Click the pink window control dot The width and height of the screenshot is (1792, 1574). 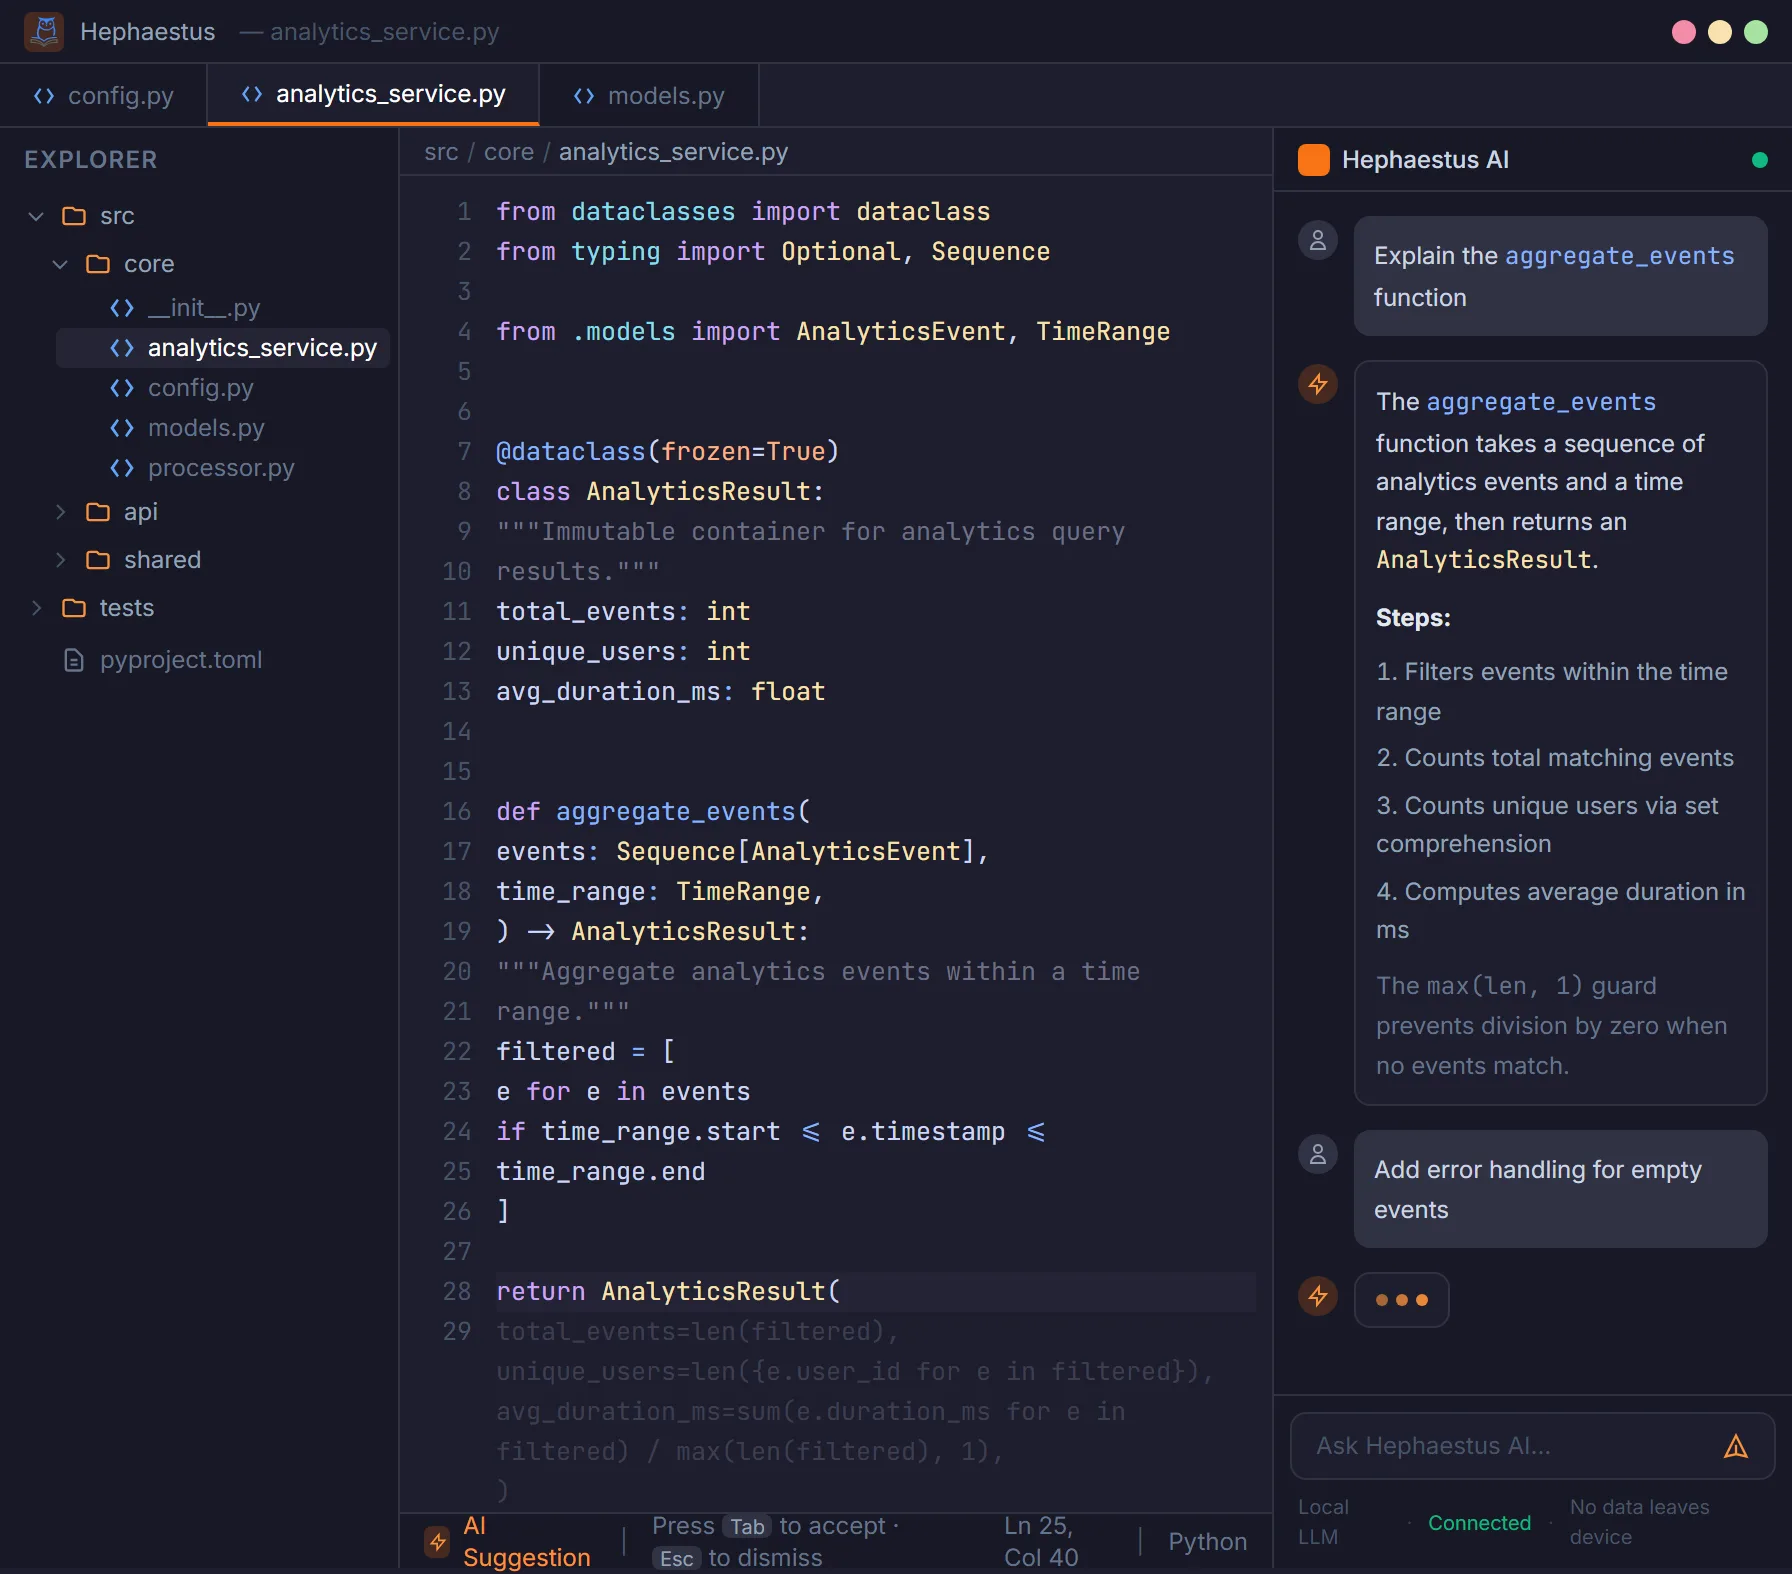pyautogui.click(x=1684, y=32)
